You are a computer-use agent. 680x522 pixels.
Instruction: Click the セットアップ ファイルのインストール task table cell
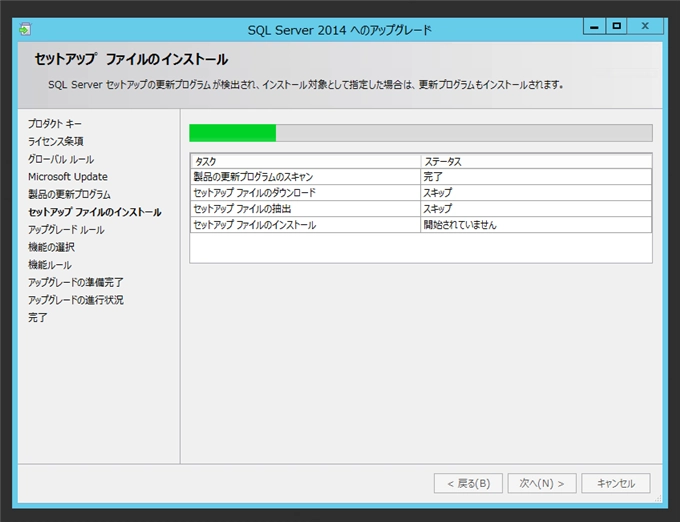305,225
